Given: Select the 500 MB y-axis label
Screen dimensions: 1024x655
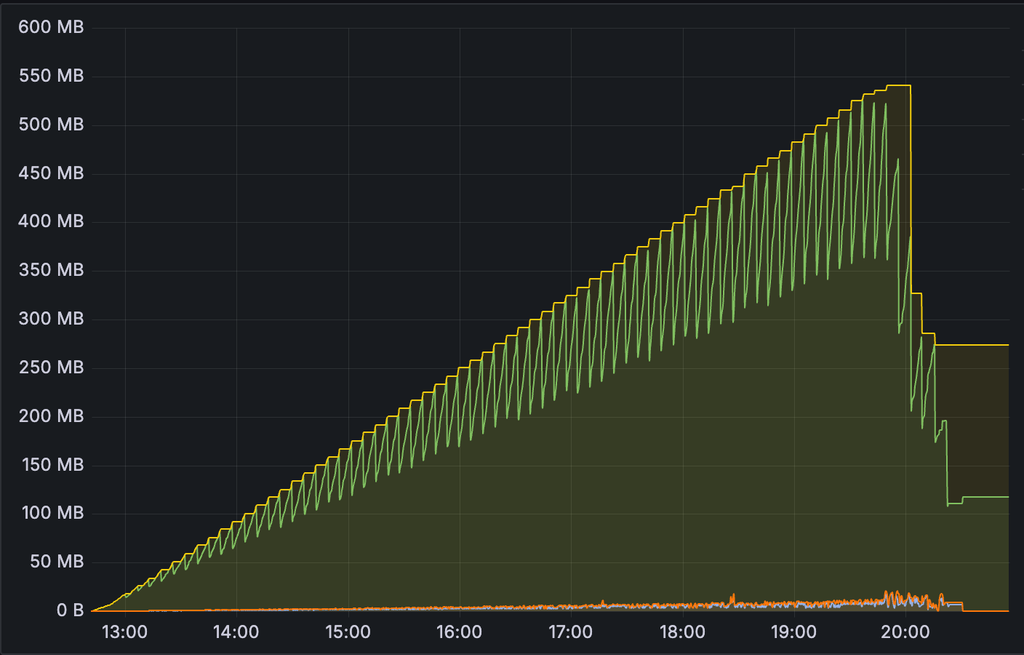Looking at the screenshot, I should point(51,125).
